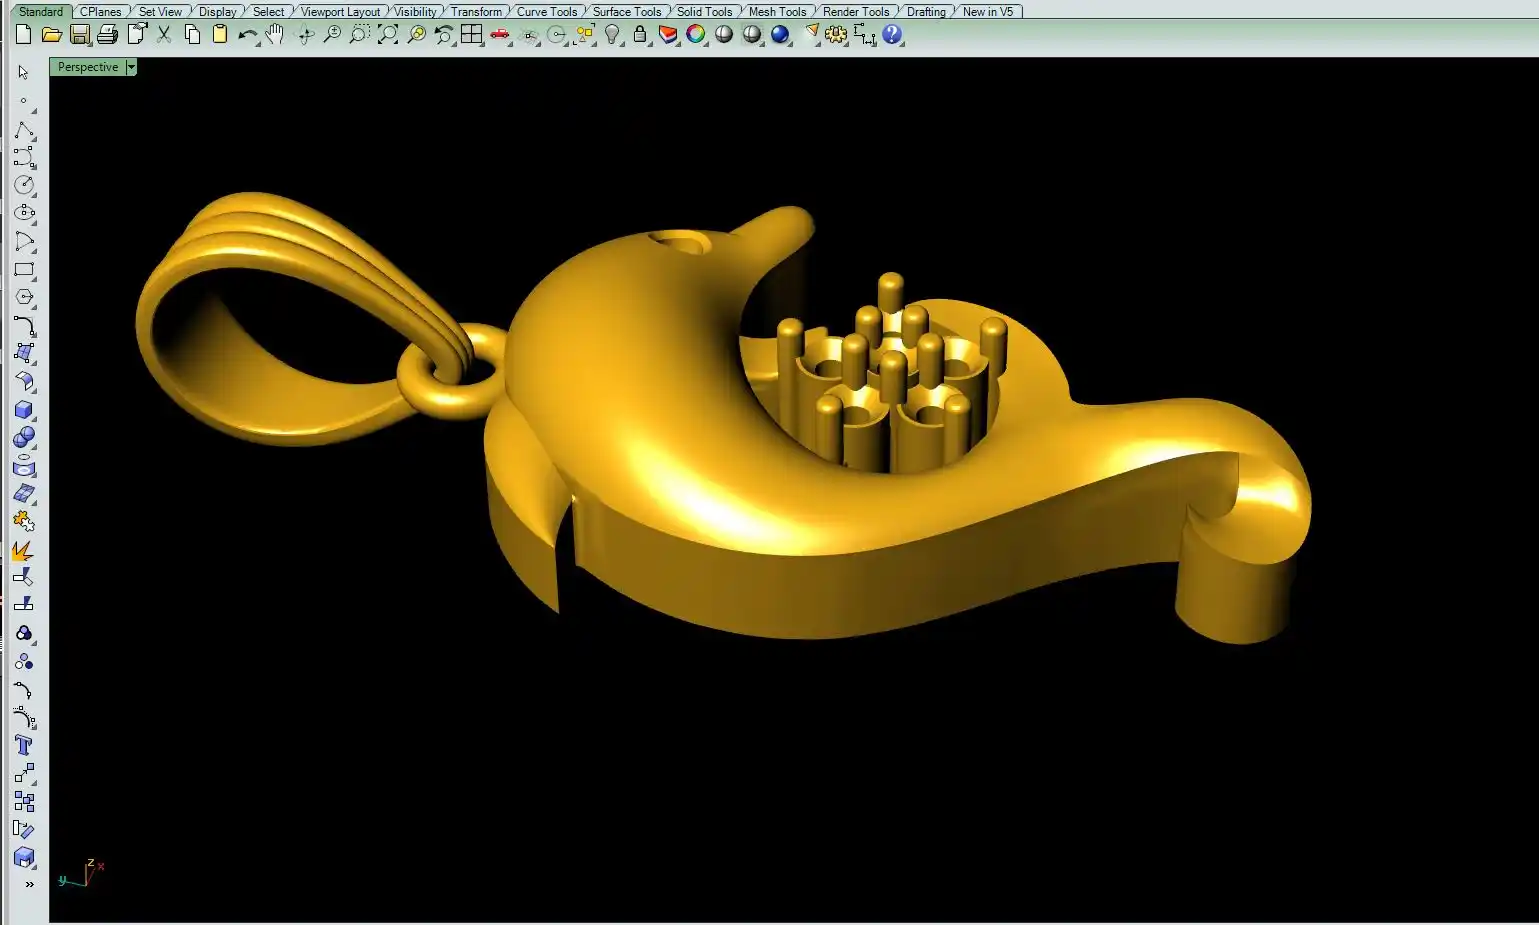This screenshot has height=925, width=1539.
Task: Choose the Explode tool
Action: pos(23,550)
